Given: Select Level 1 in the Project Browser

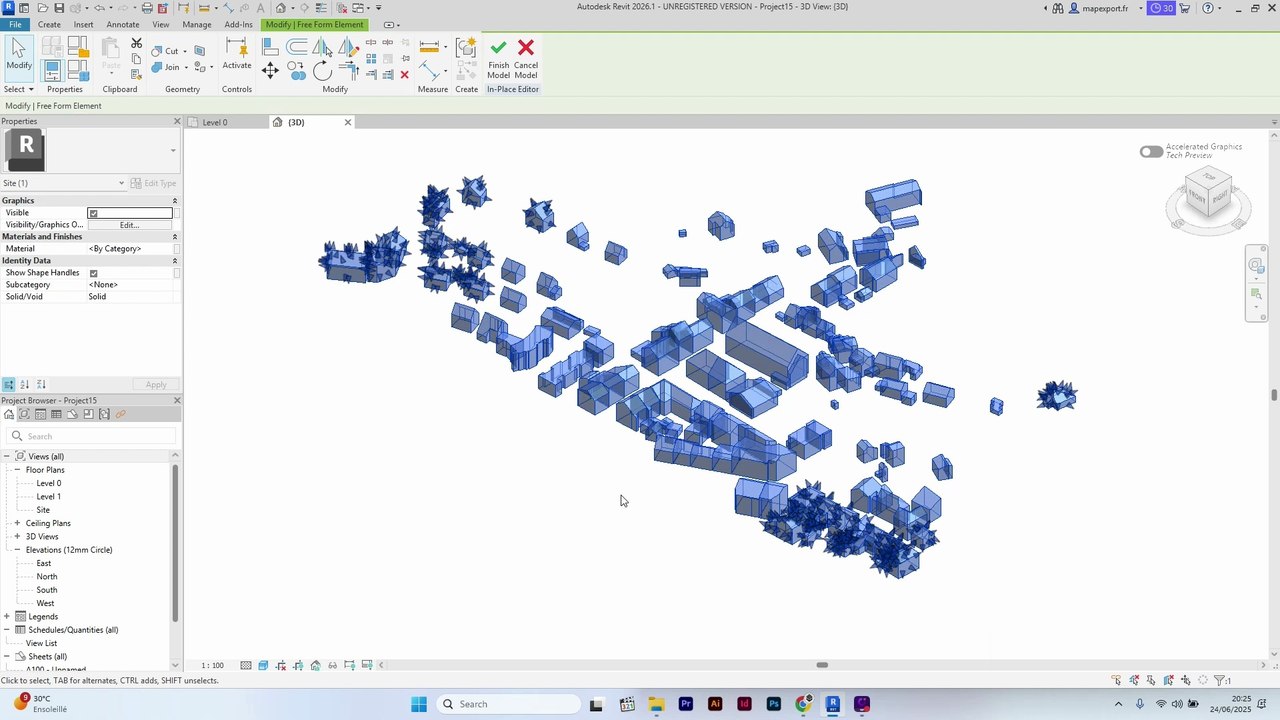Looking at the screenshot, I should tap(49, 497).
